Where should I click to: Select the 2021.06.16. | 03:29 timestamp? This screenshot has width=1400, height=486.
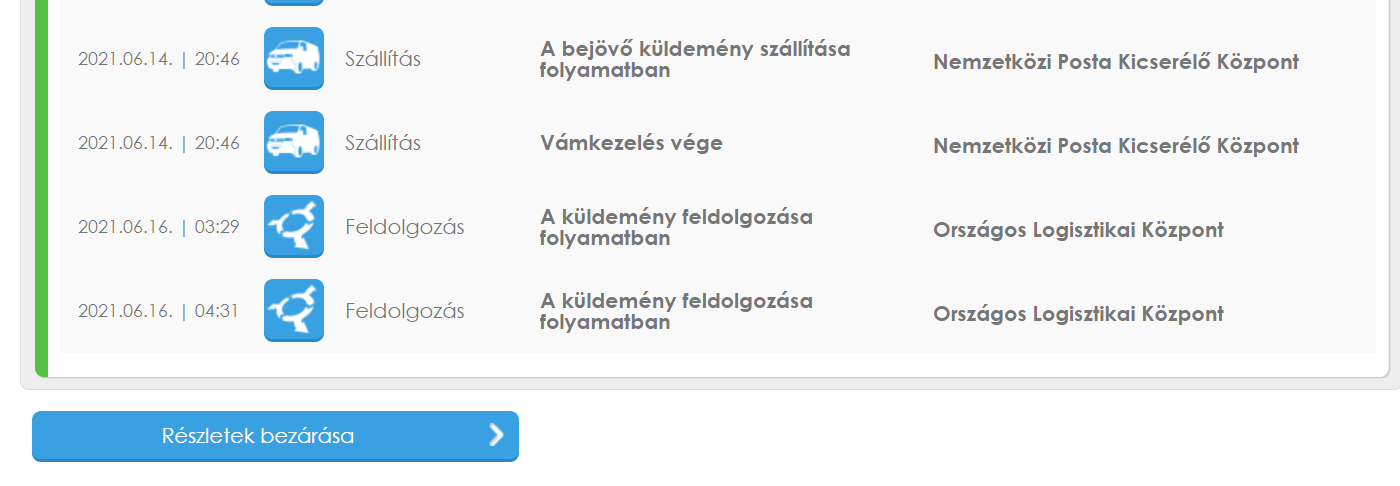[x=159, y=227]
